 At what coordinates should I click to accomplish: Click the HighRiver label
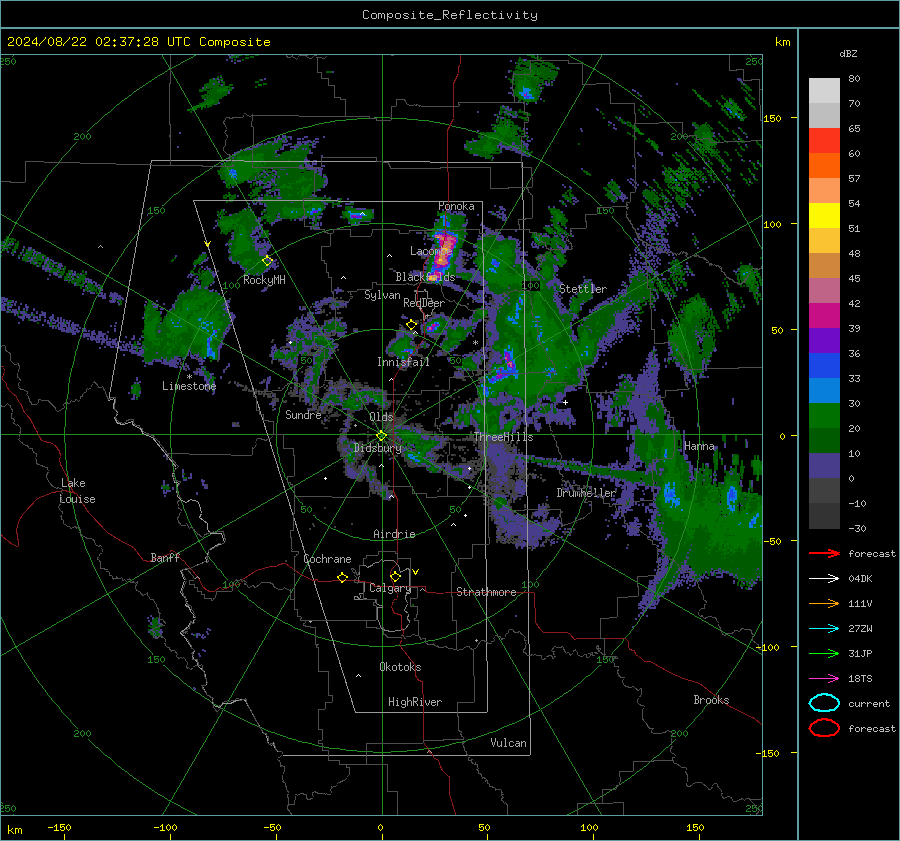click(415, 702)
